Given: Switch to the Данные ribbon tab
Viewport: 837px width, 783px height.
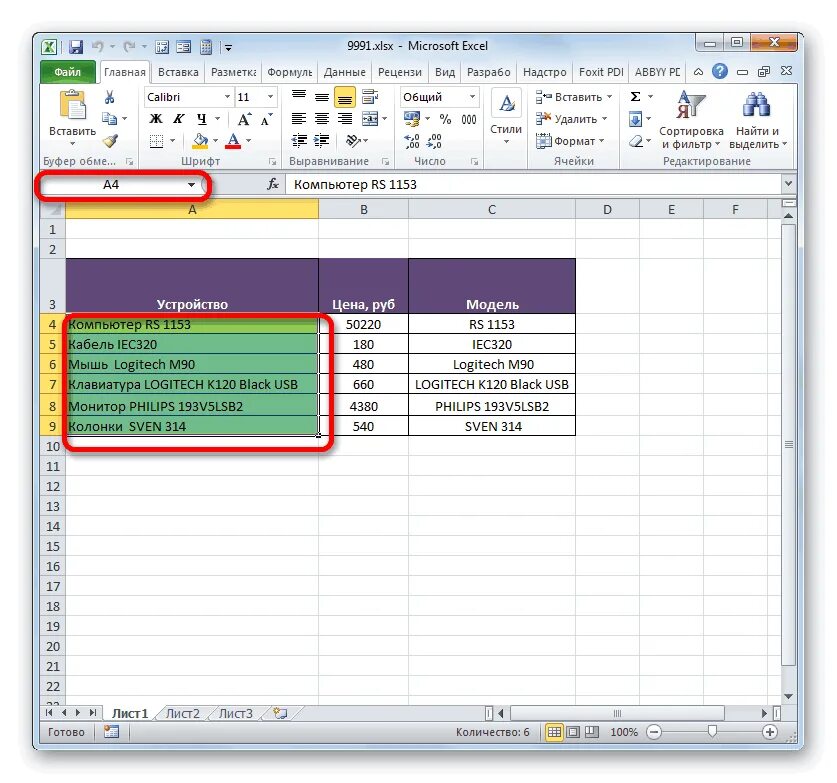Looking at the screenshot, I should [x=344, y=72].
